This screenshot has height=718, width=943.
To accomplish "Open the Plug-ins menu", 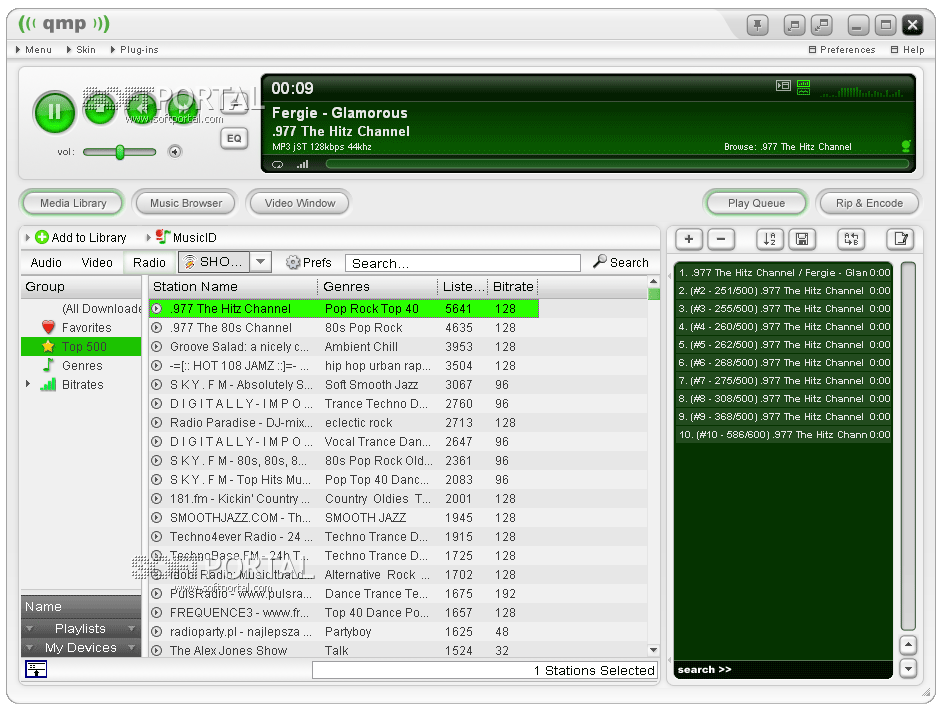I will (x=135, y=50).
